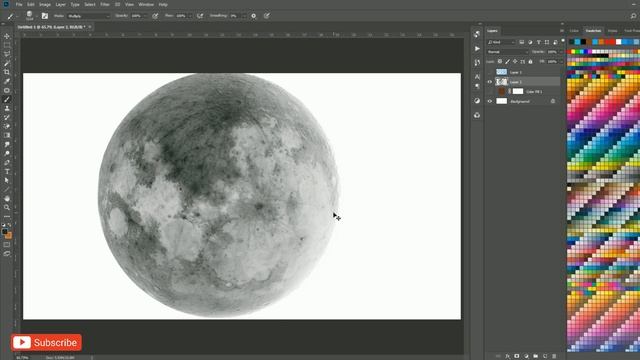Toggle filter for pixel layers icon
This screenshot has height=360, width=640.
click(x=522, y=42)
